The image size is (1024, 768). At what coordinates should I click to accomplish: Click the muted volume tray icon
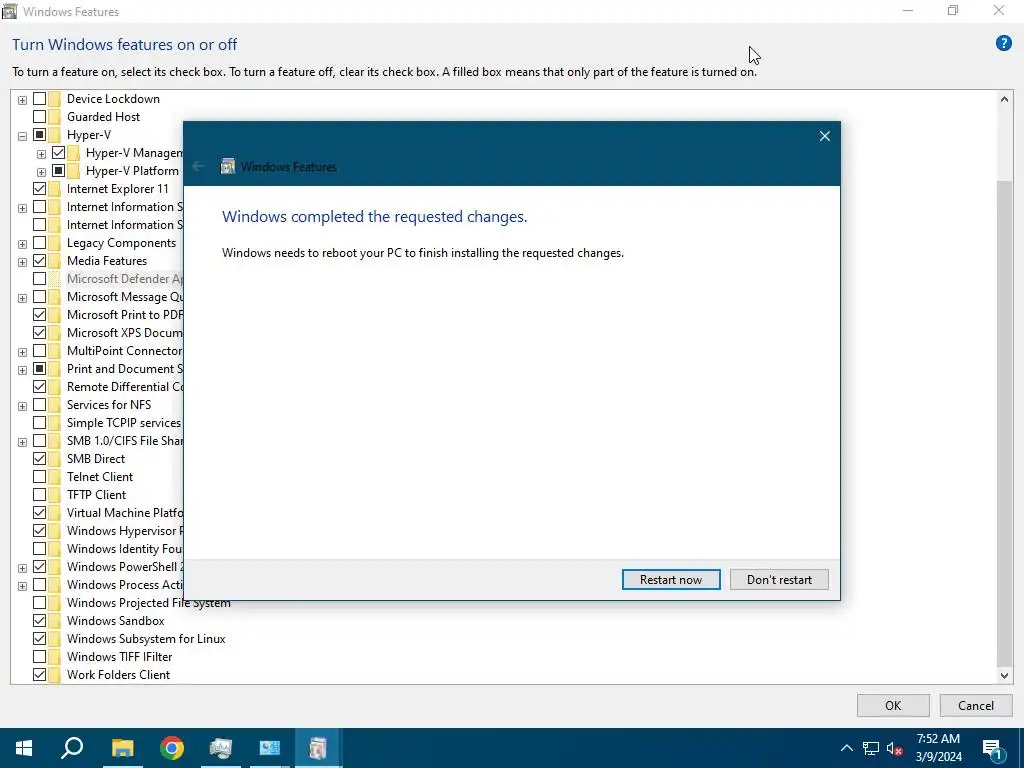(x=894, y=748)
